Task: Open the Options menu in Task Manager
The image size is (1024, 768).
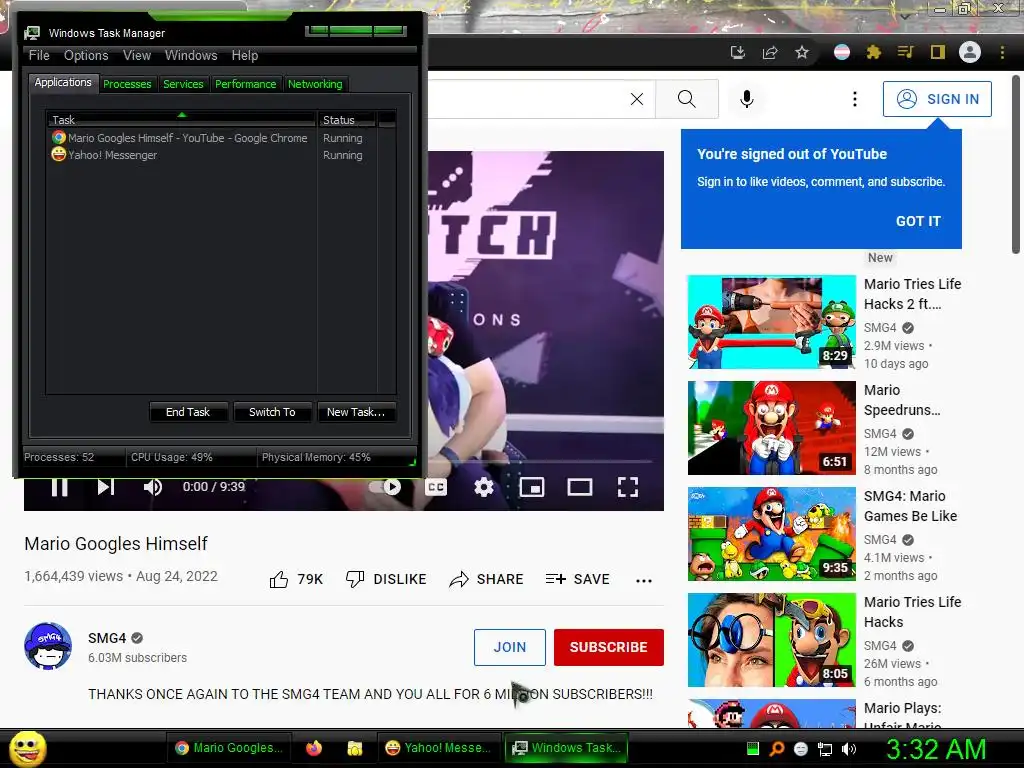Action: click(86, 56)
